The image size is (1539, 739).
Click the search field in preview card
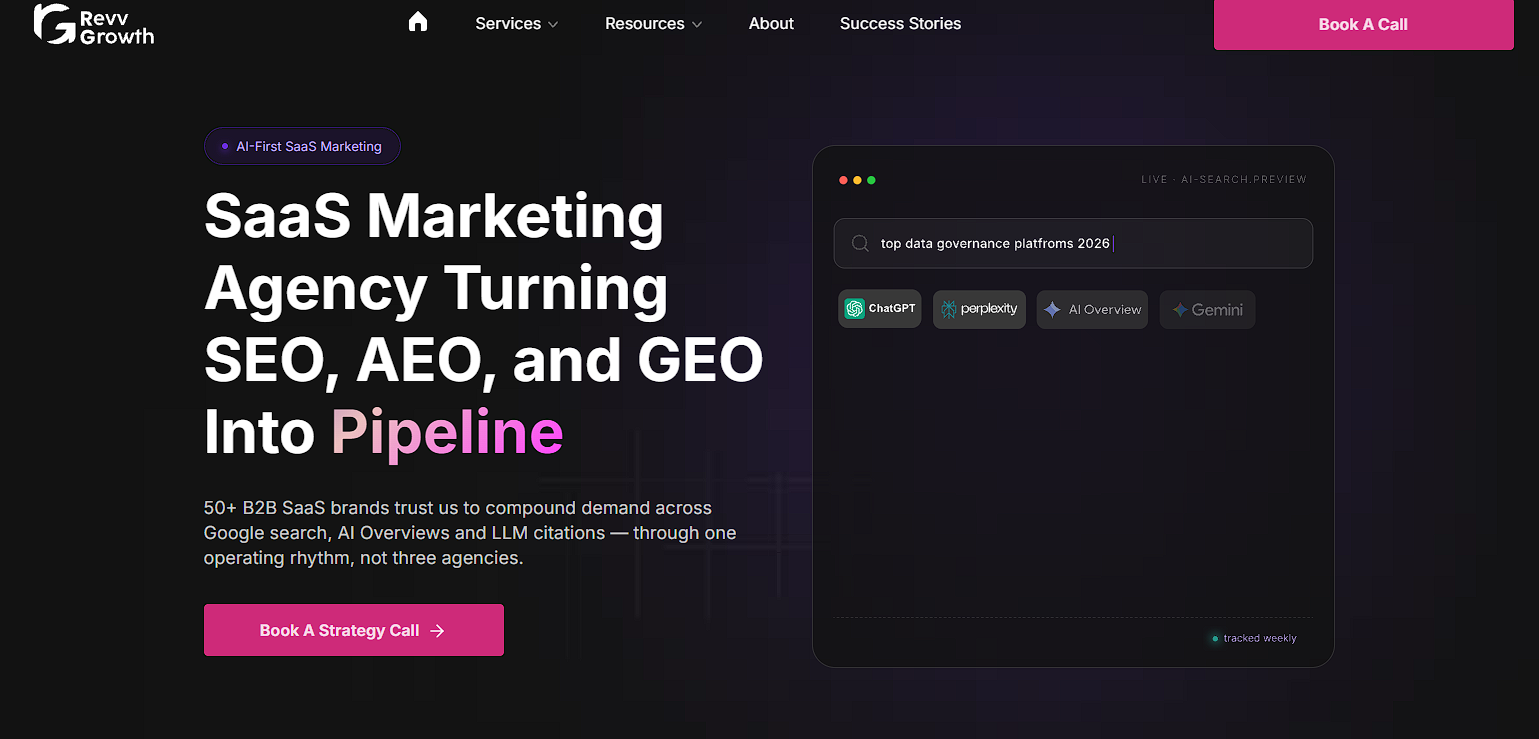tap(1073, 243)
